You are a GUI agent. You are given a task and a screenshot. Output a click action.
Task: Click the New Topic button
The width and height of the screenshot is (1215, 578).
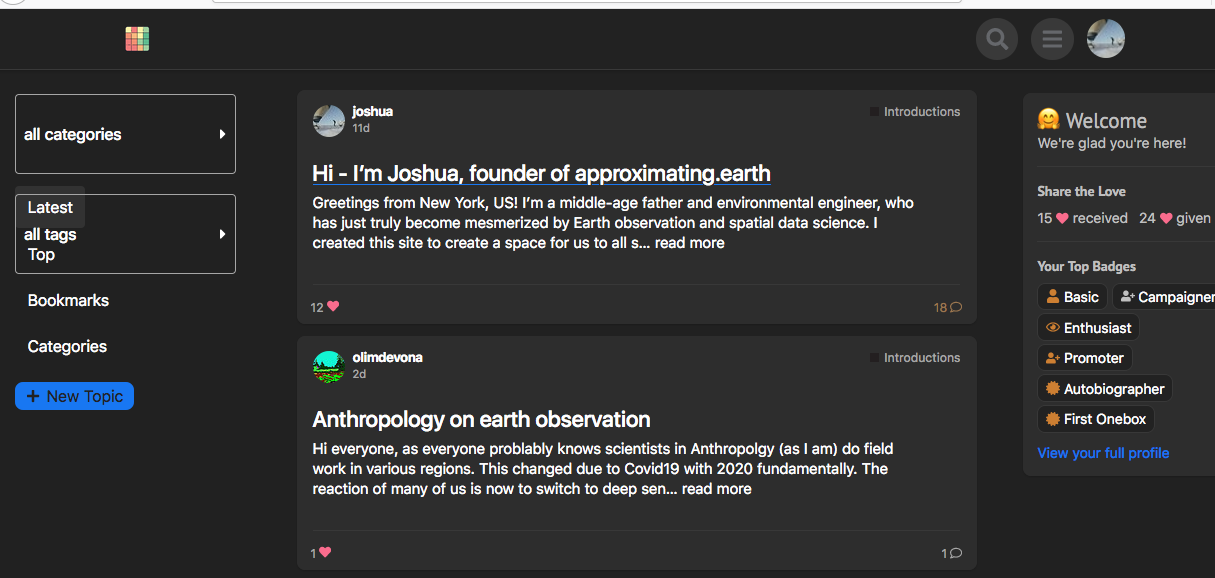point(74,396)
